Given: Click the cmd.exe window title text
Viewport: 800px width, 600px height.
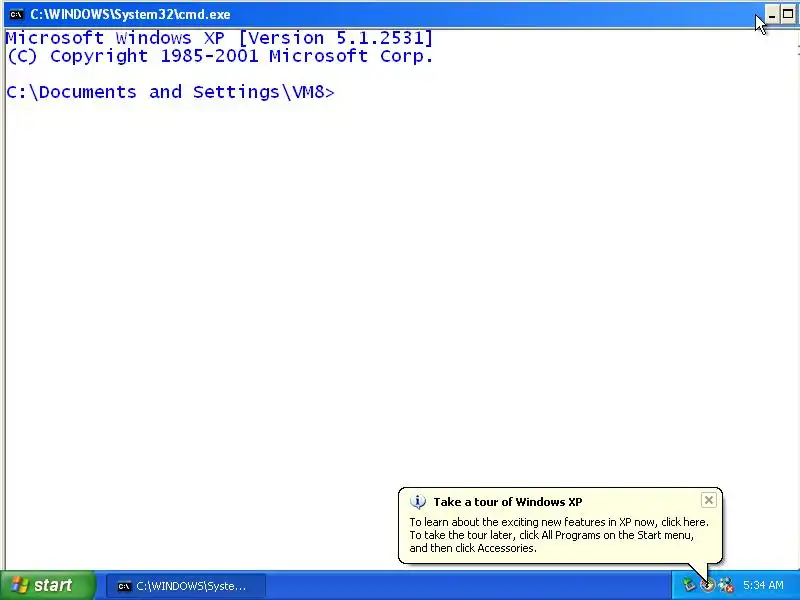Looking at the screenshot, I should [130, 14].
